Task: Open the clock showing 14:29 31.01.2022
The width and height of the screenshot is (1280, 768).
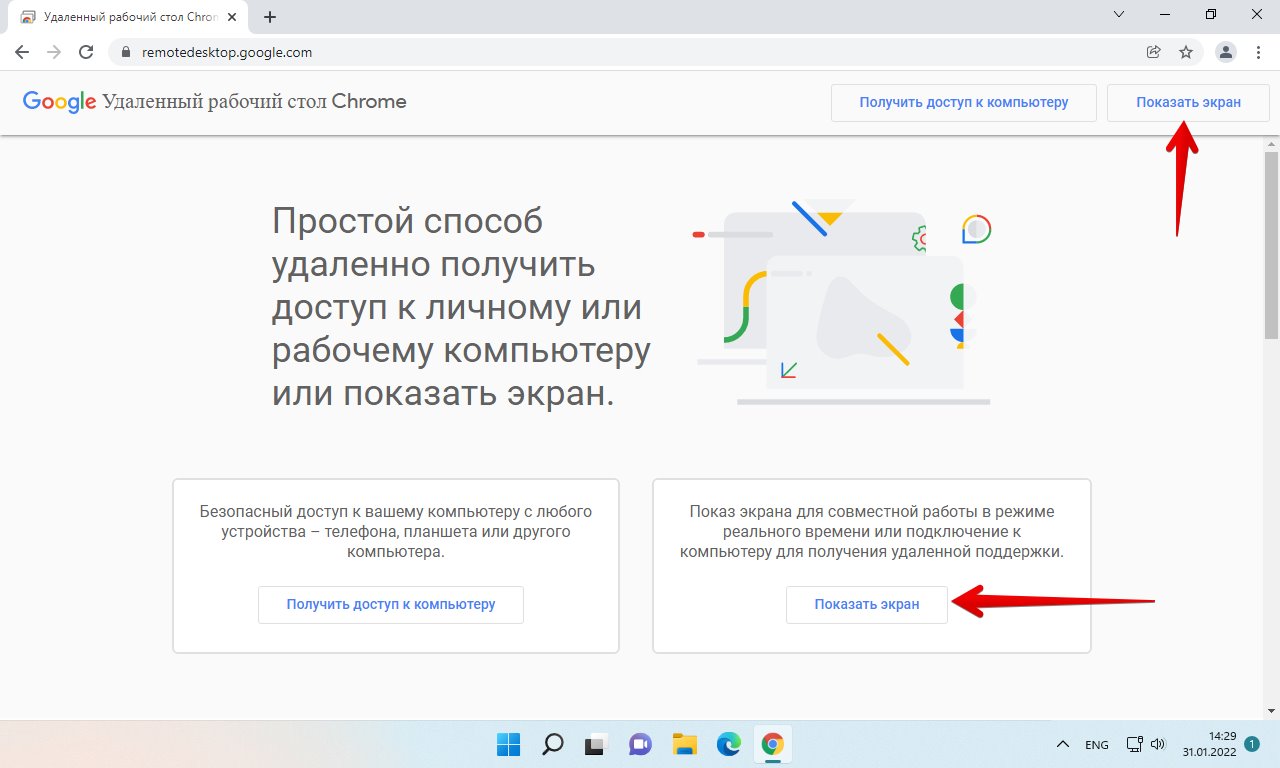Action: [1208, 744]
